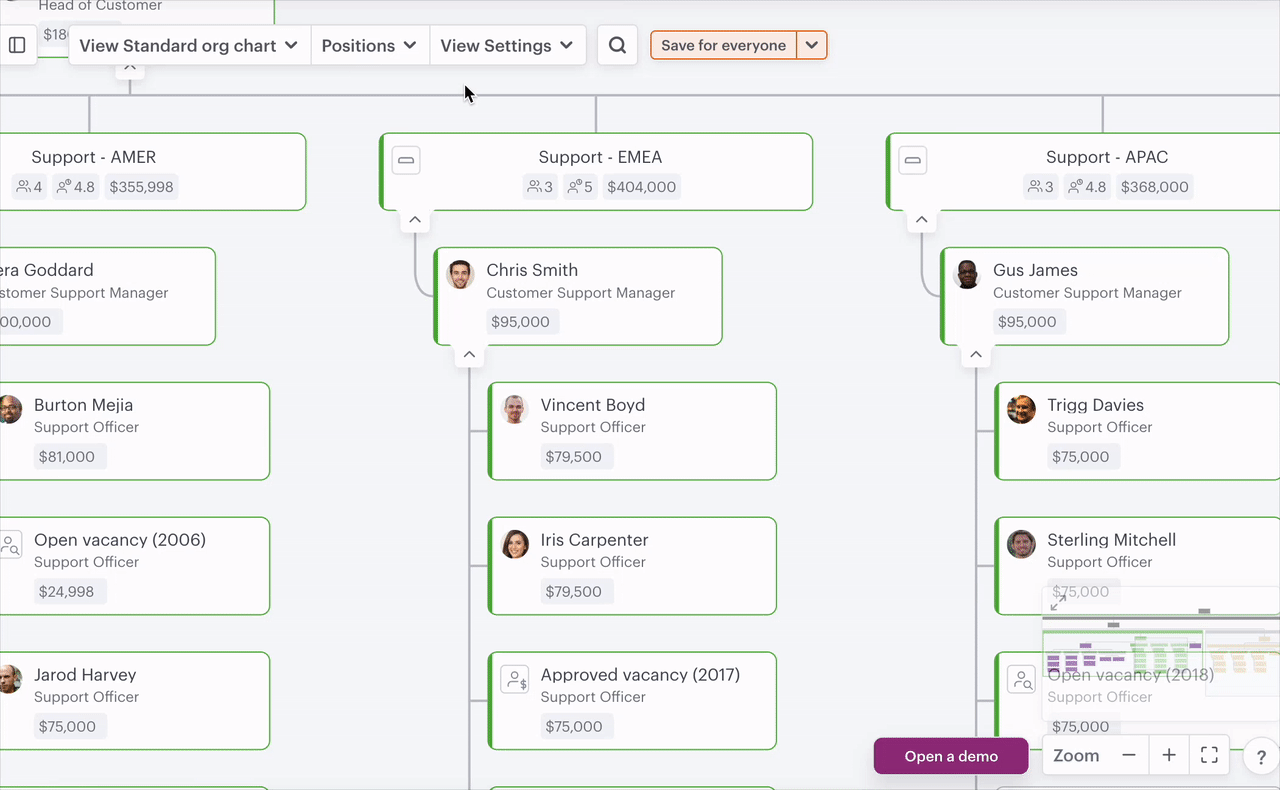Collapse Chris Smith's direct reports
The image size is (1280, 790).
tap(469, 355)
